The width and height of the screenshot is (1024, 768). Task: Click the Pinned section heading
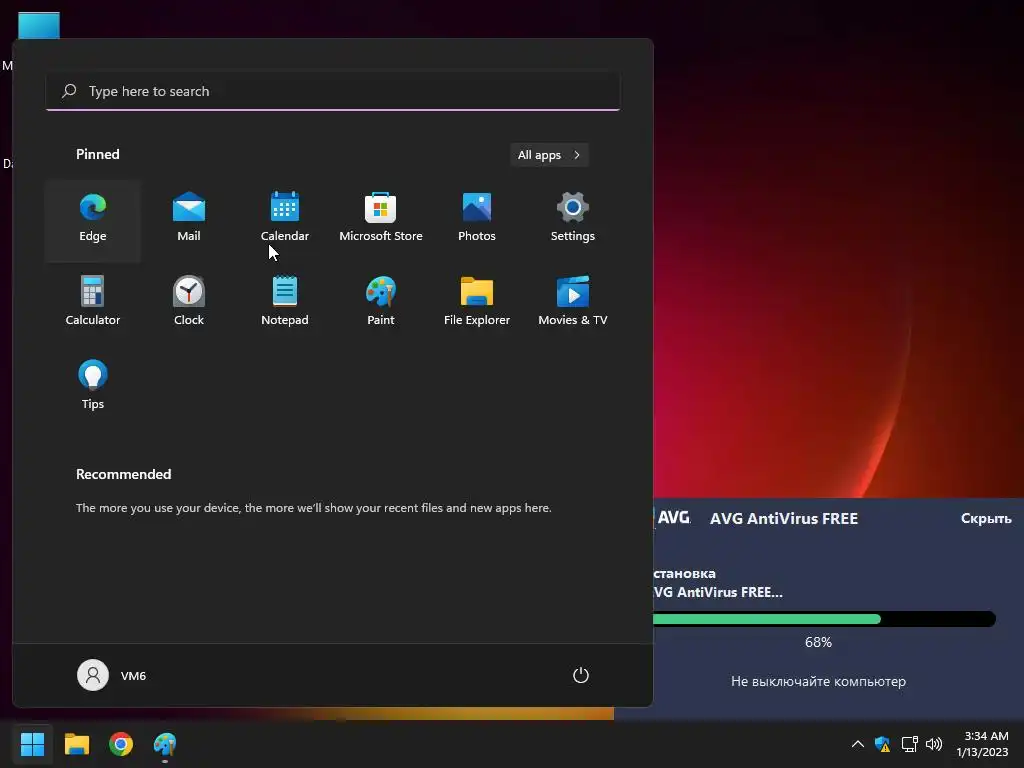point(97,154)
